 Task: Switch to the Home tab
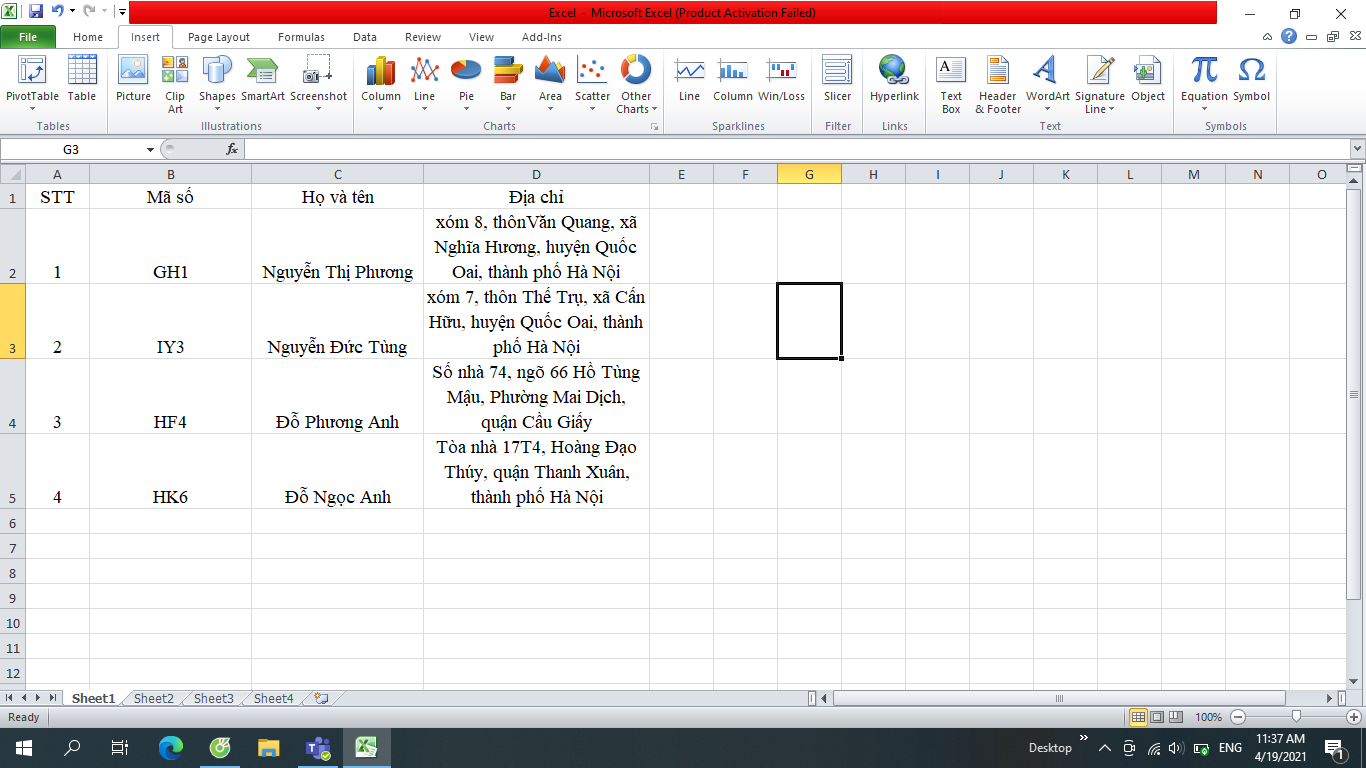88,37
